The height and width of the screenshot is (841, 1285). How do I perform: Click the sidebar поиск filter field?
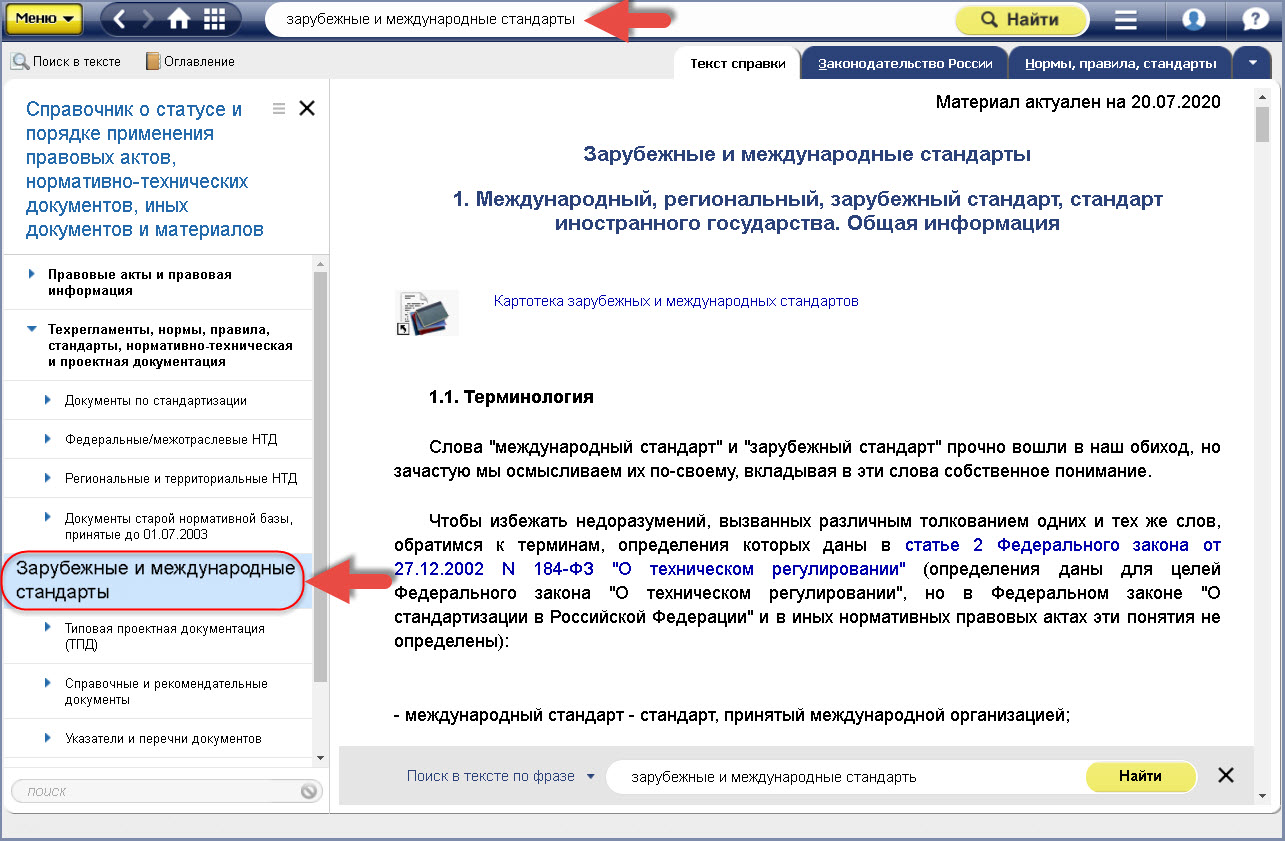155,791
